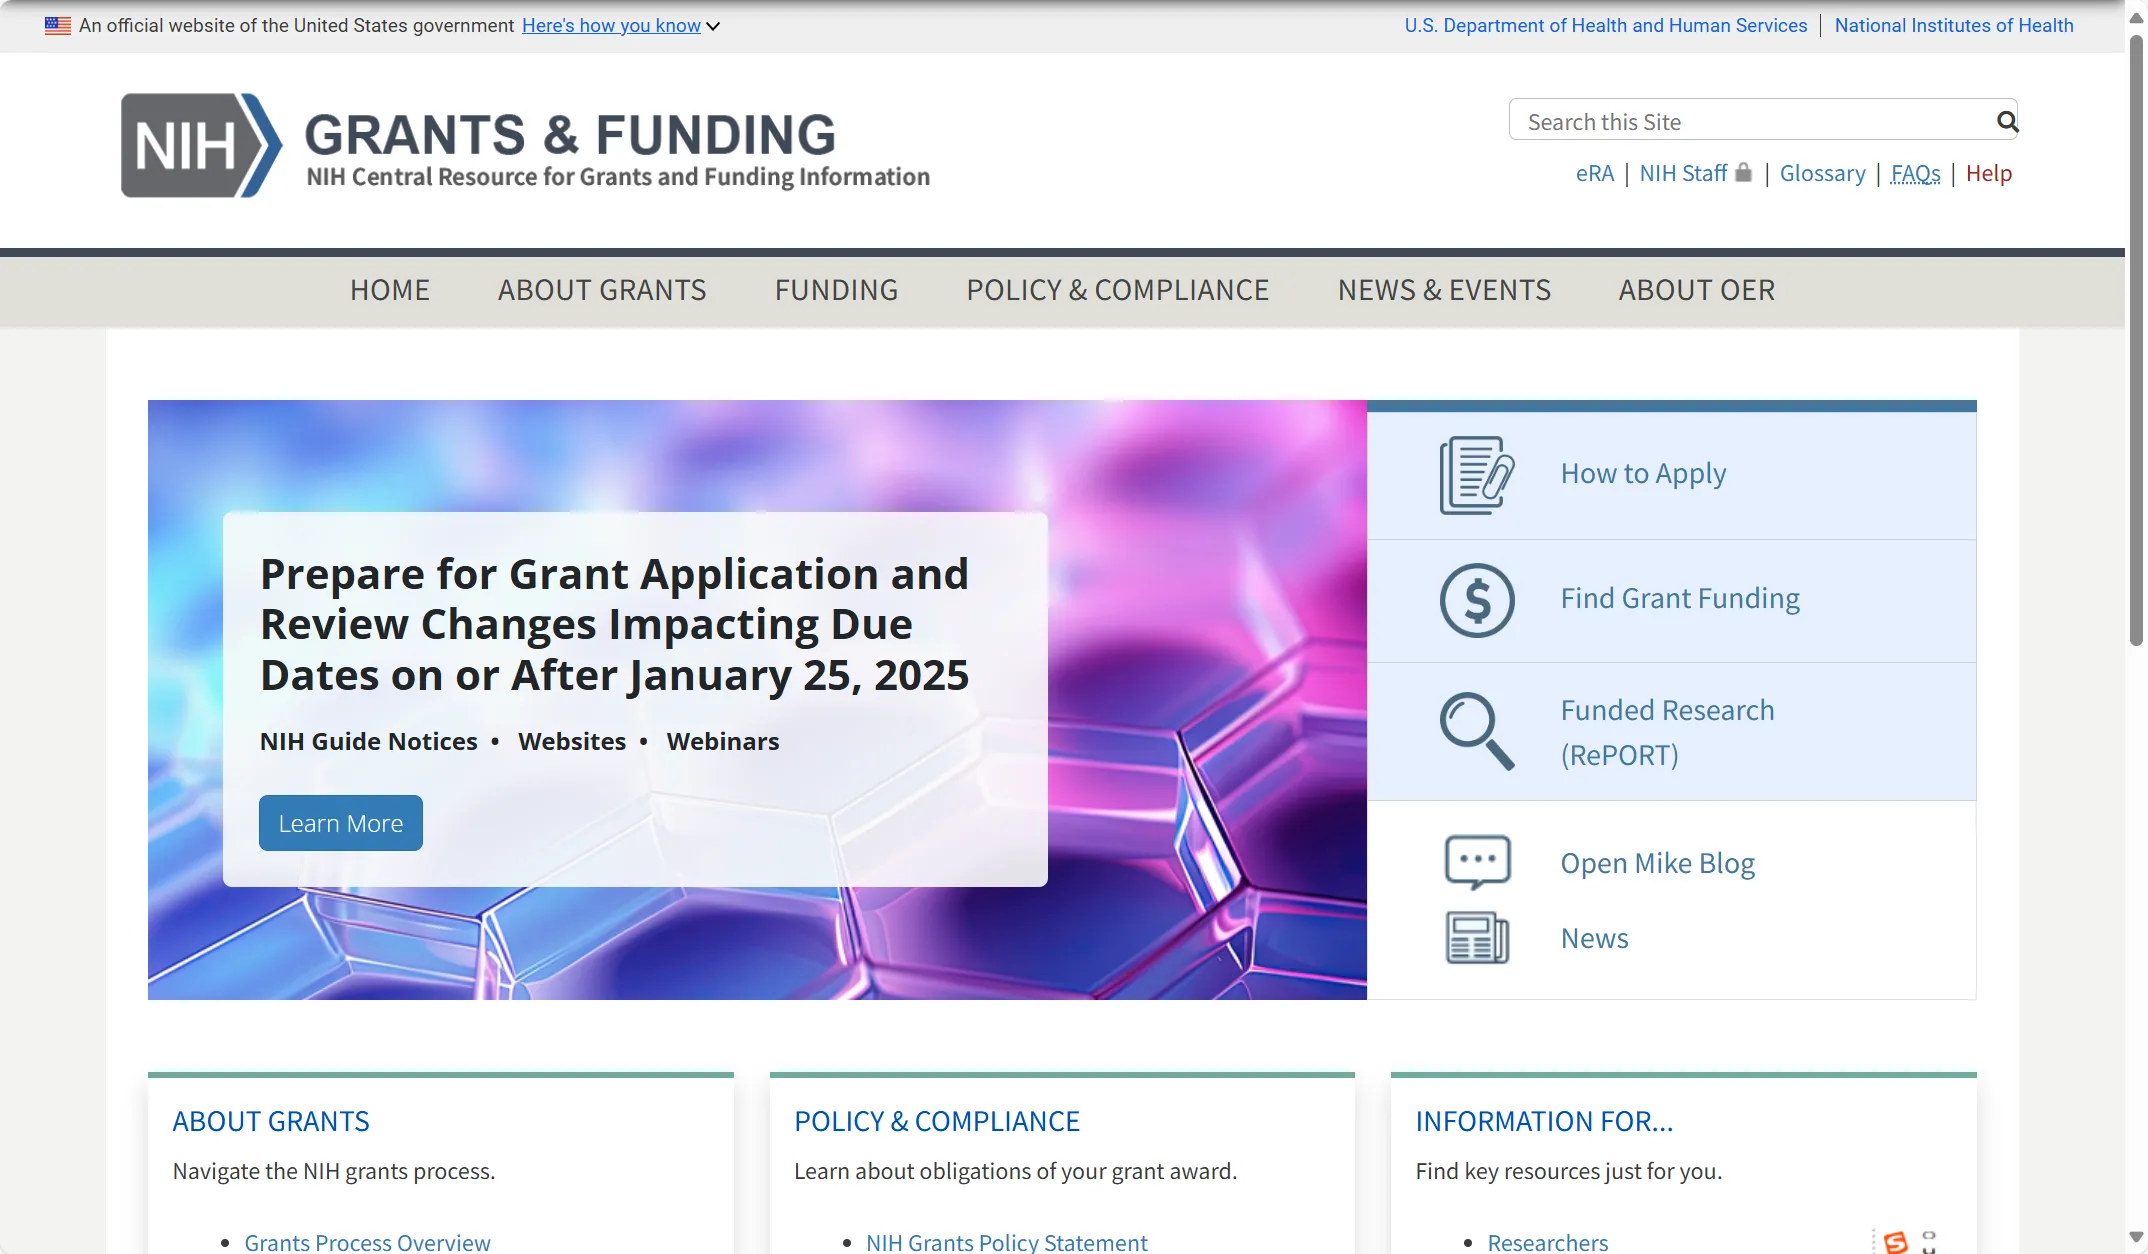This screenshot has width=2148, height=1254.
Task: Open the HOME menu item
Action: tap(390, 290)
